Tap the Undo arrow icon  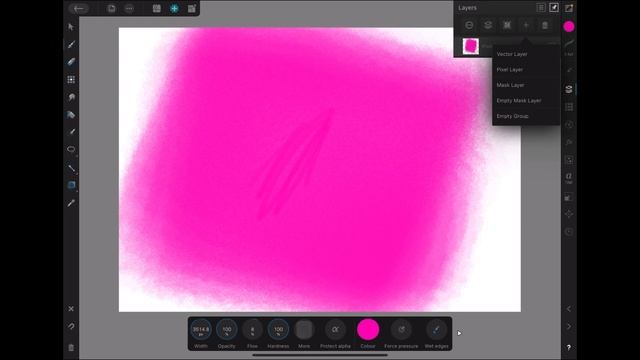71,327
